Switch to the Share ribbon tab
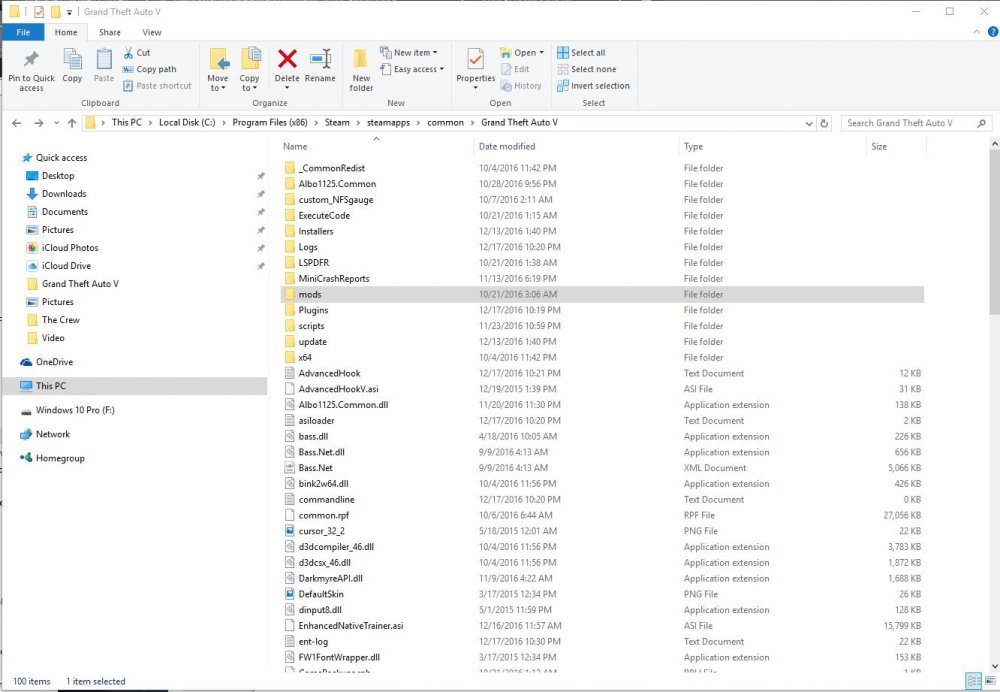 click(x=110, y=32)
